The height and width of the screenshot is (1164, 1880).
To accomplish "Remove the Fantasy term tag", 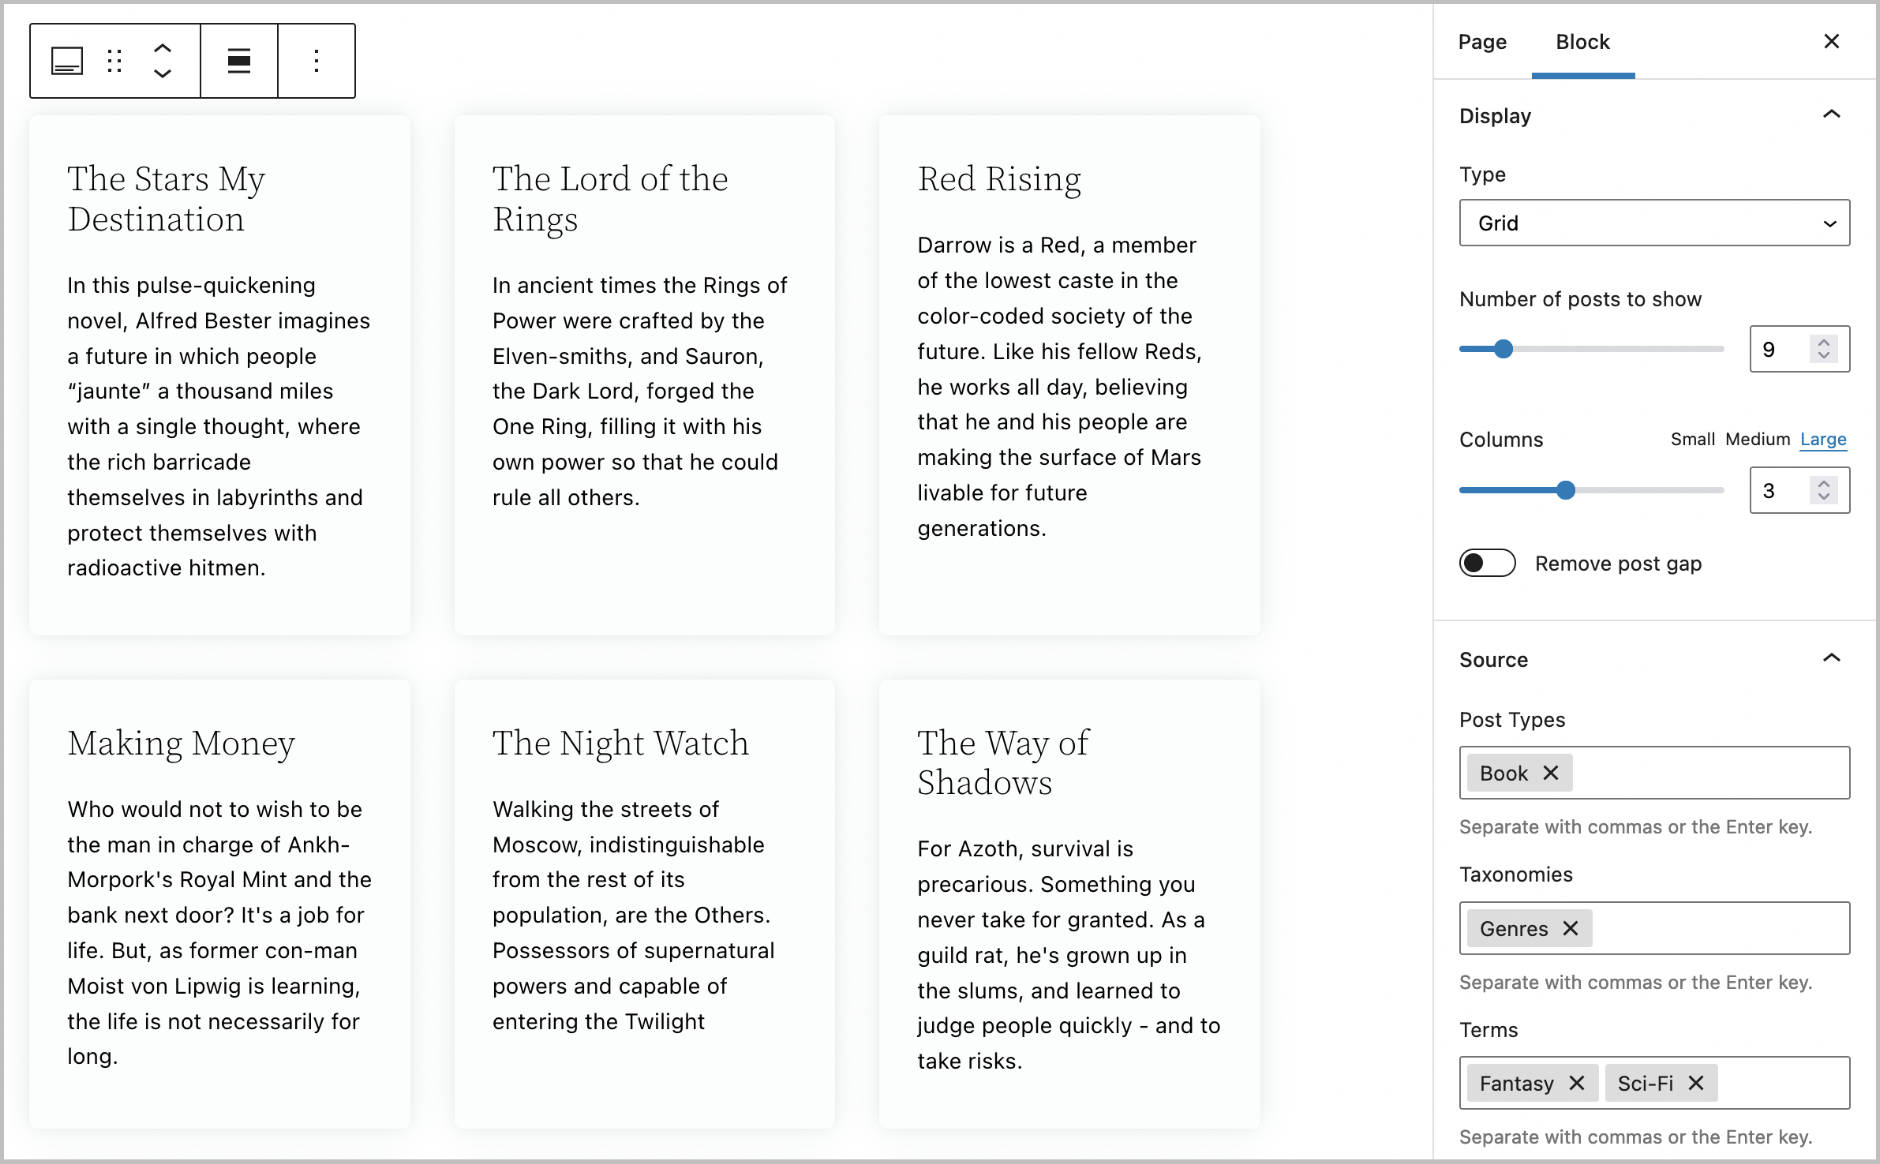I will [x=1577, y=1083].
